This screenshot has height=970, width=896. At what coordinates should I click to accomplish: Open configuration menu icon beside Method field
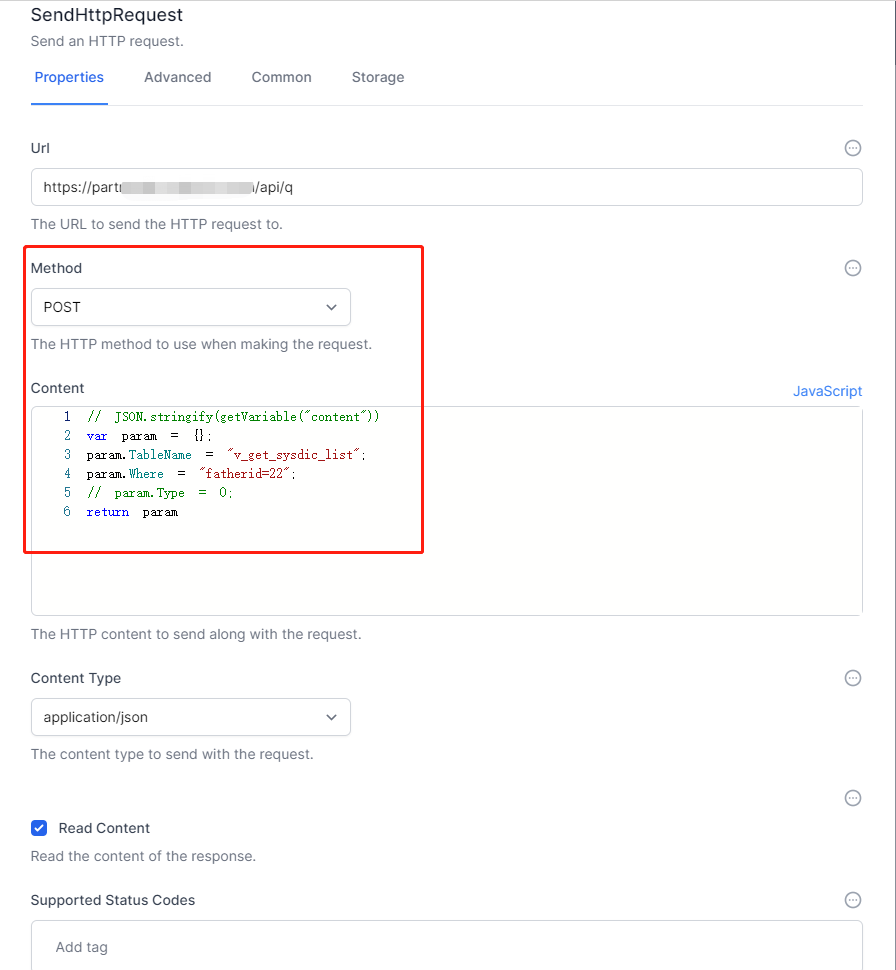pyautogui.click(x=852, y=268)
